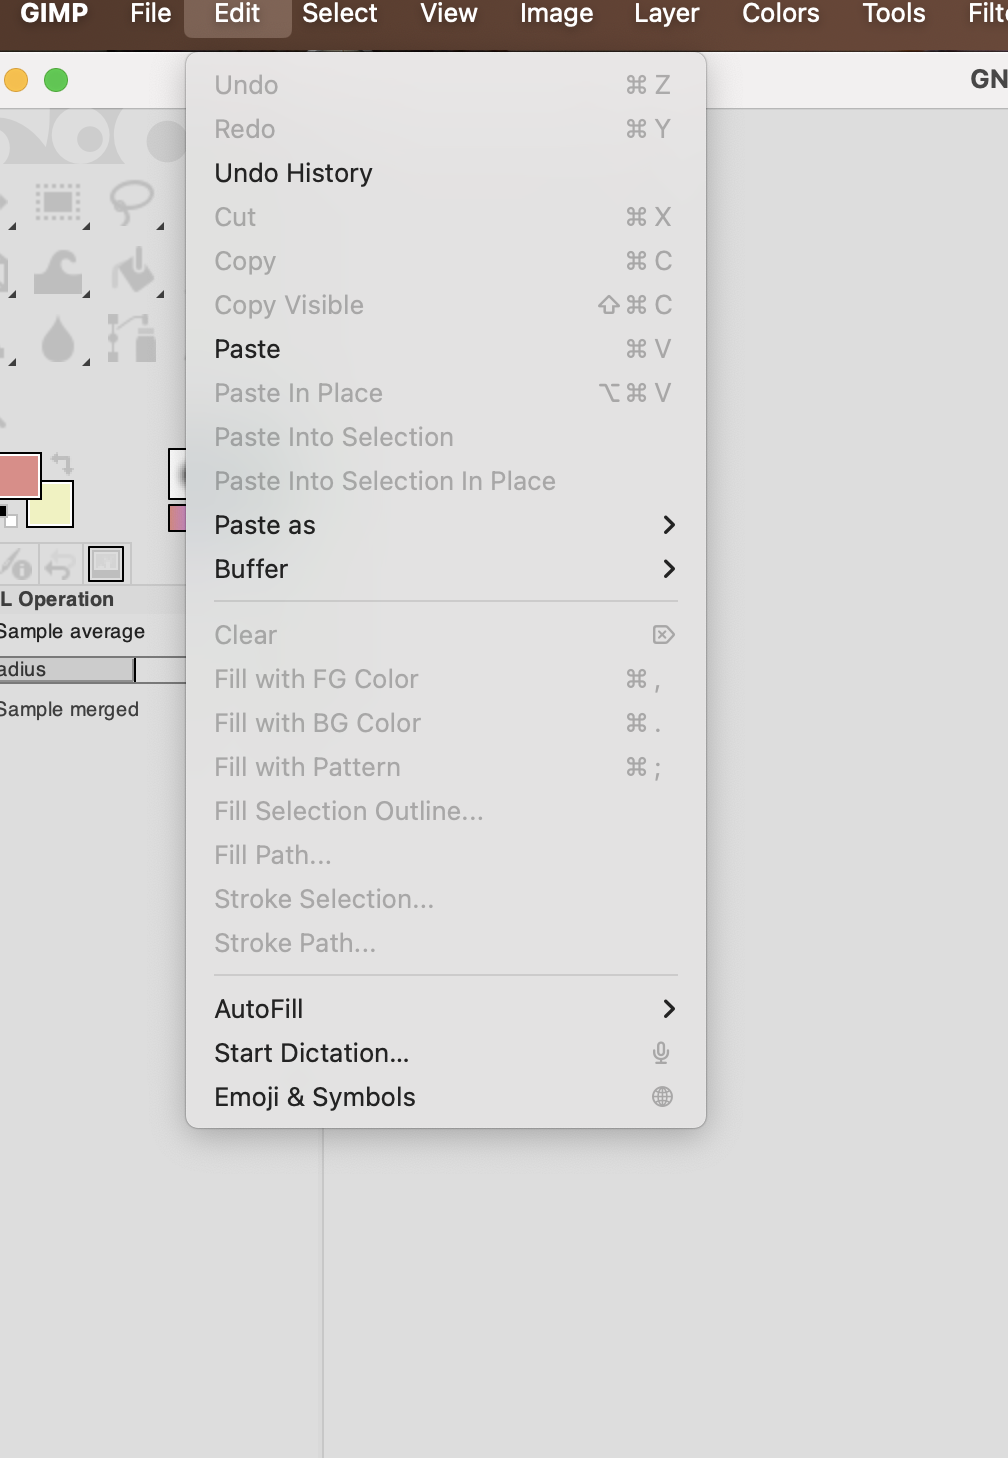The height and width of the screenshot is (1458, 1008).
Task: Open the Filters menu
Action: pos(990,14)
